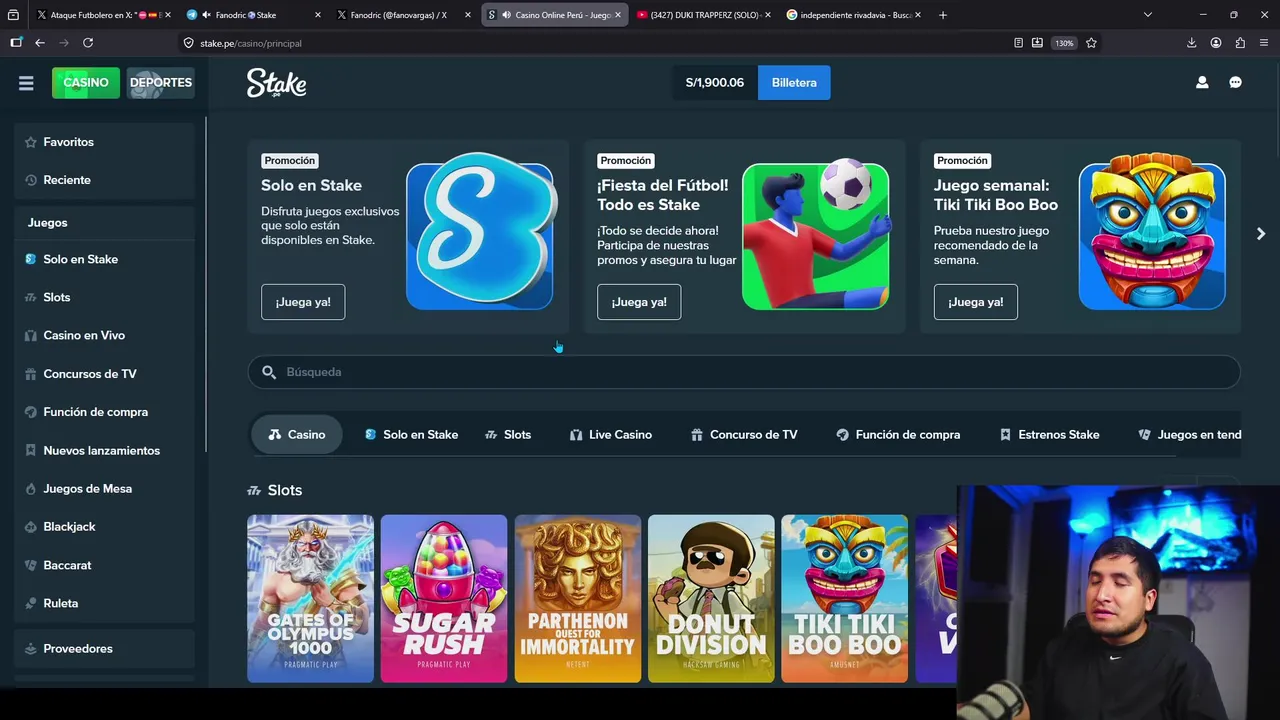The image size is (1280, 720).
Task: Select the Slots category tab
Action: click(508, 435)
